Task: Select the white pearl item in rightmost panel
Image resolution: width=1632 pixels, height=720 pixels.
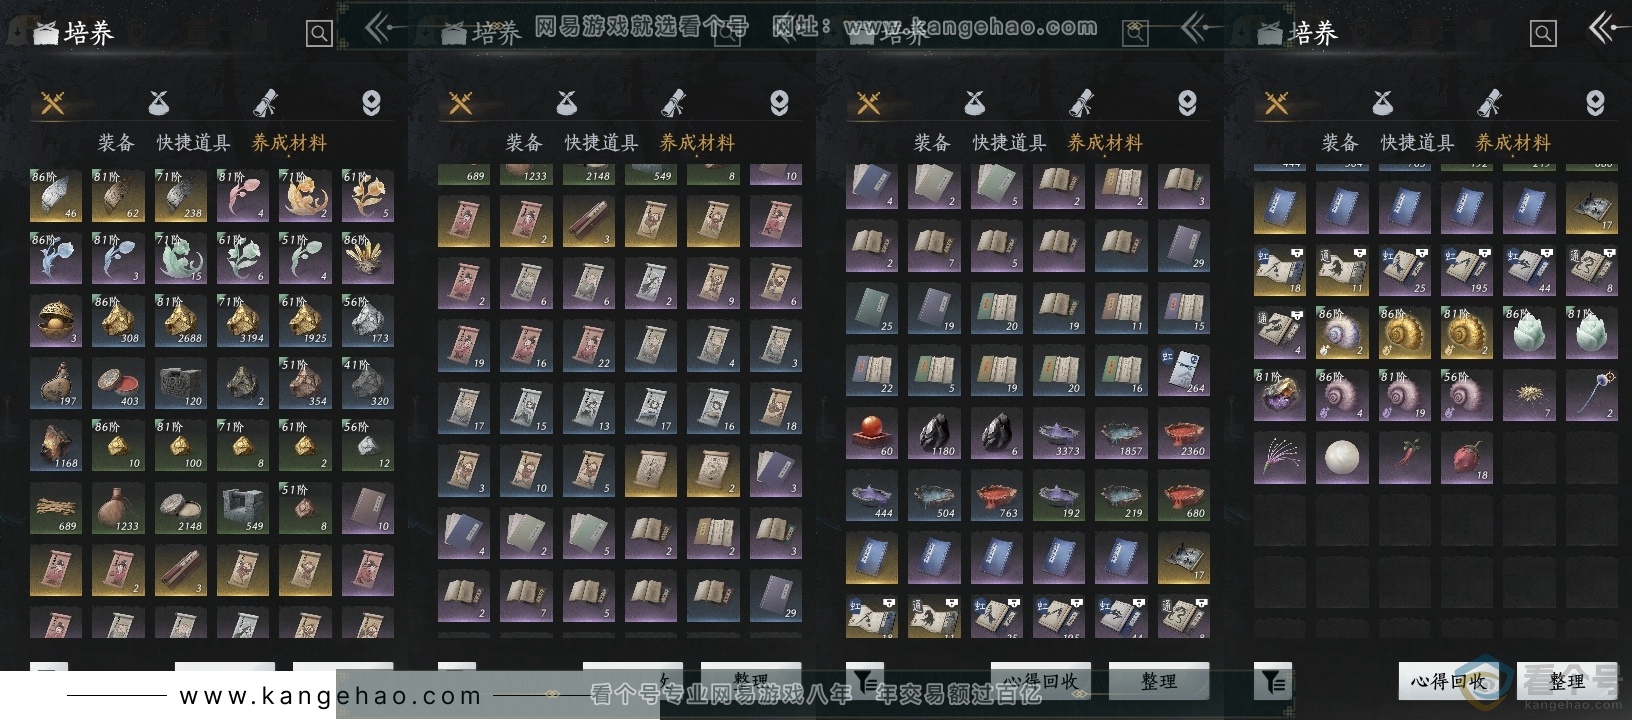Action: pos(1342,458)
